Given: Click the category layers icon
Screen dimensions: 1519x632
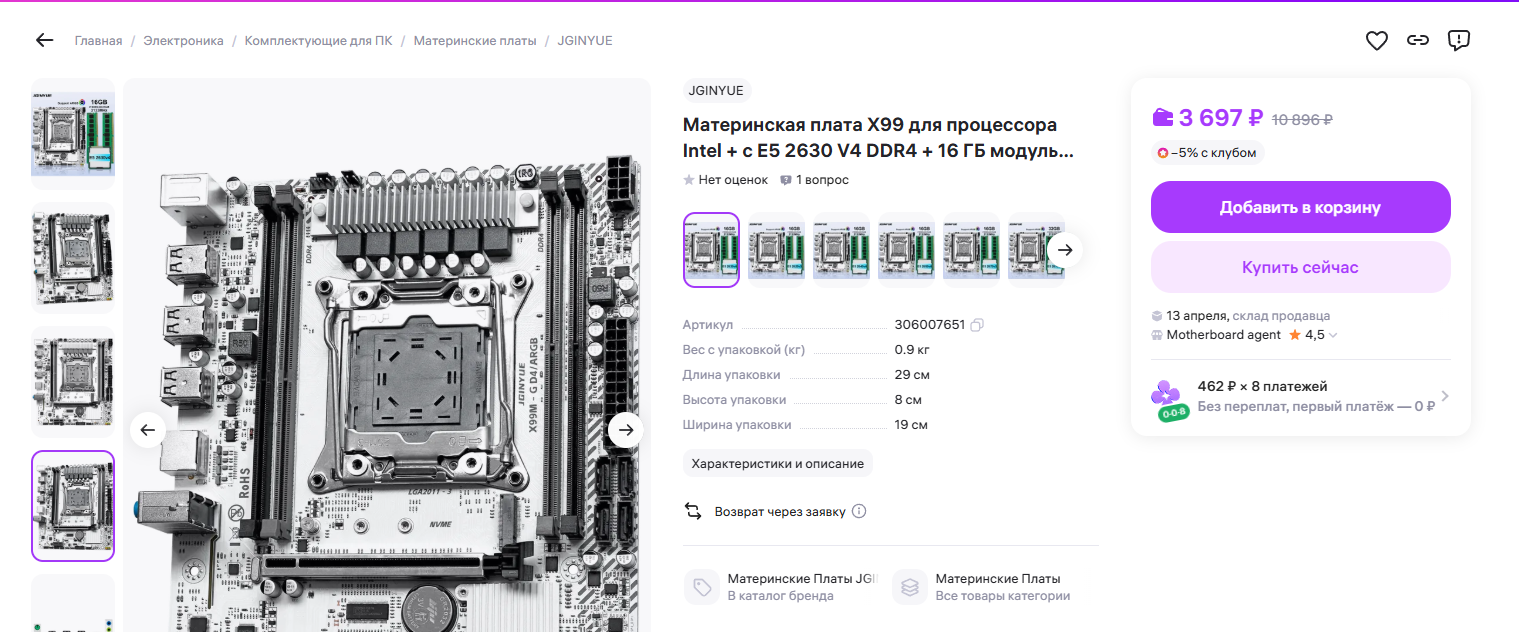Looking at the screenshot, I should (910, 587).
